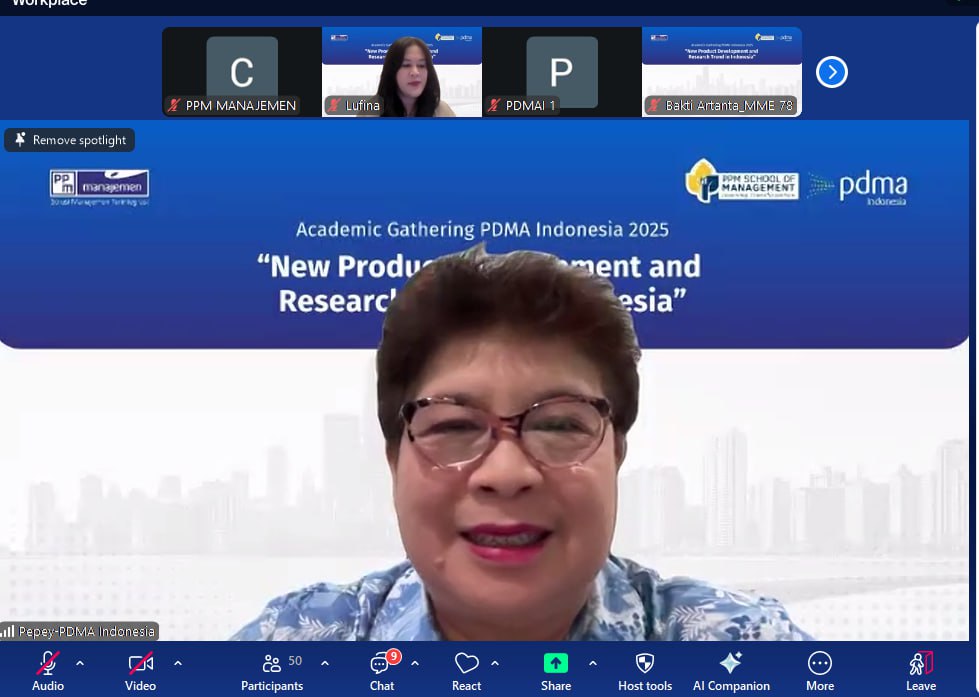Expand share options caret
Image resolution: width=979 pixels, height=697 pixels.
coord(593,663)
